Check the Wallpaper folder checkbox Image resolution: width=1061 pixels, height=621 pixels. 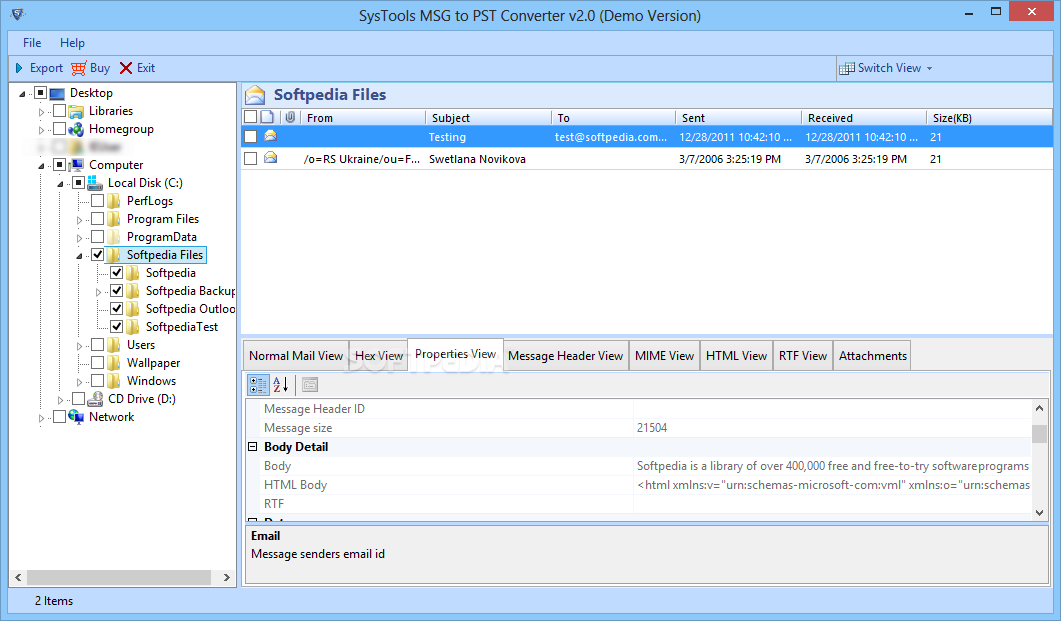(97, 363)
